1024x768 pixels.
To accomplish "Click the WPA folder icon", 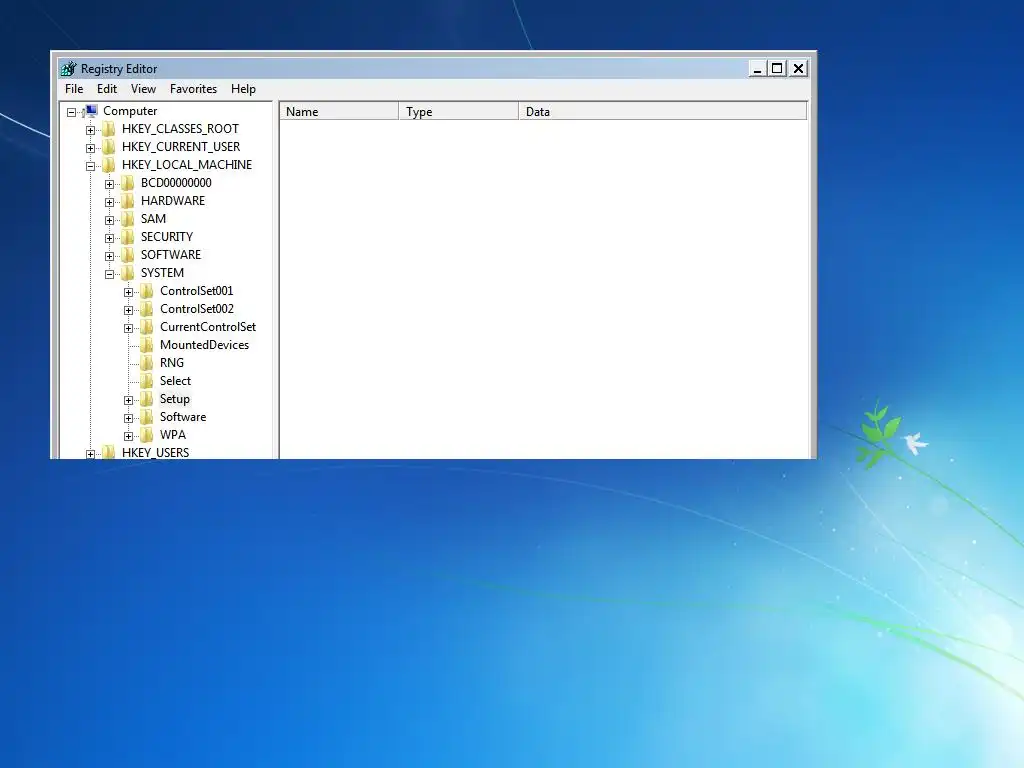I will click(x=148, y=435).
